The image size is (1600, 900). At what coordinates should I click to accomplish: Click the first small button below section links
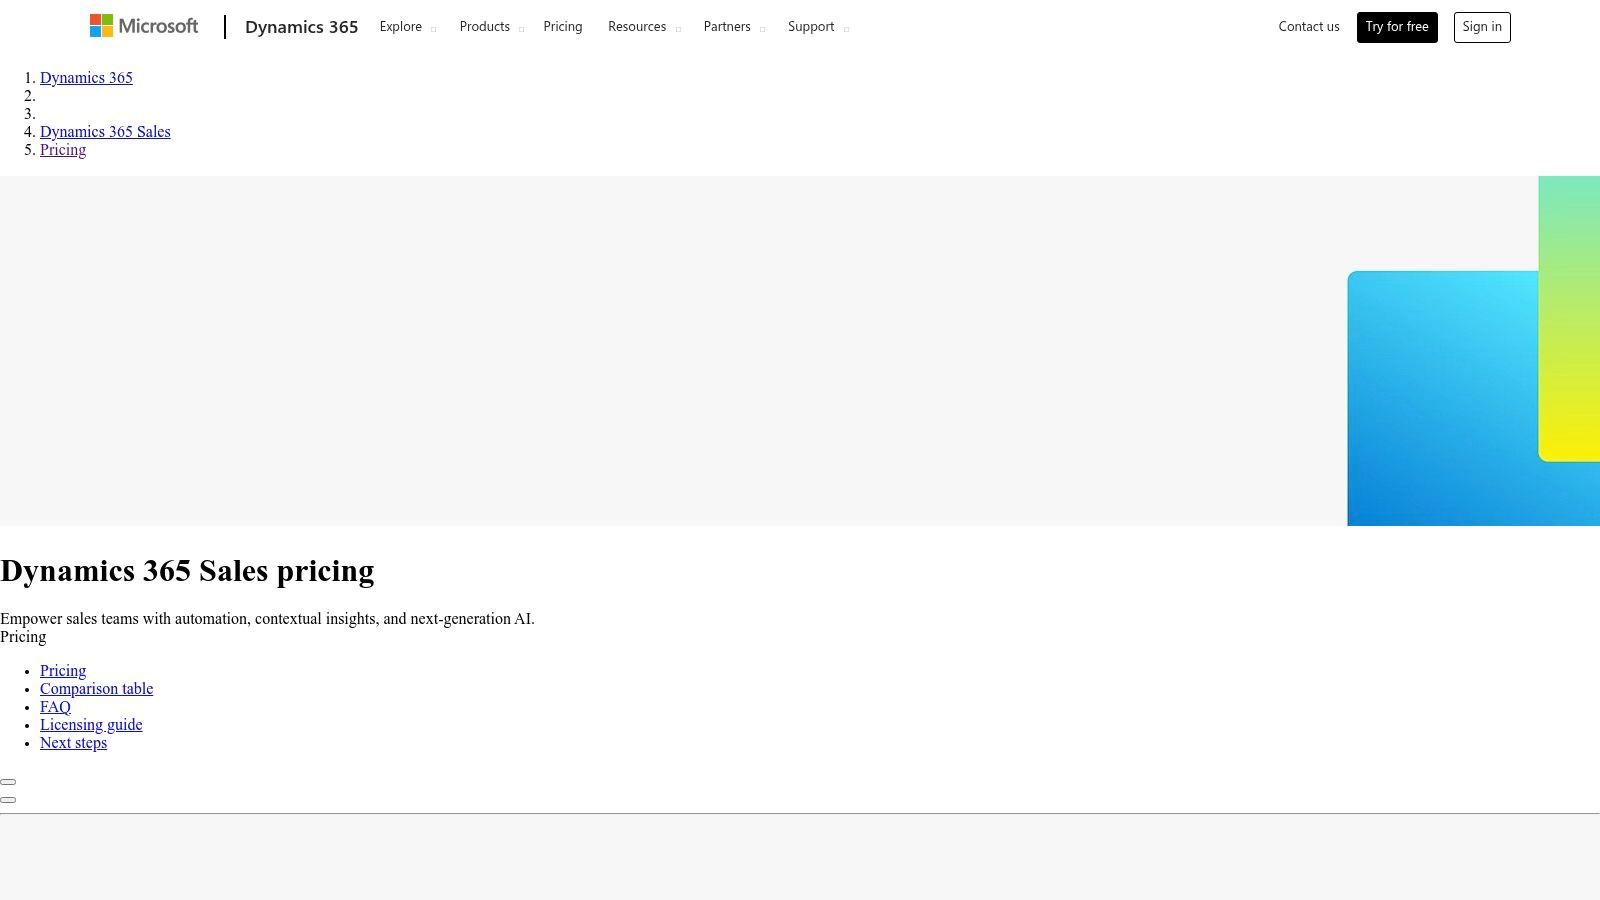8,782
